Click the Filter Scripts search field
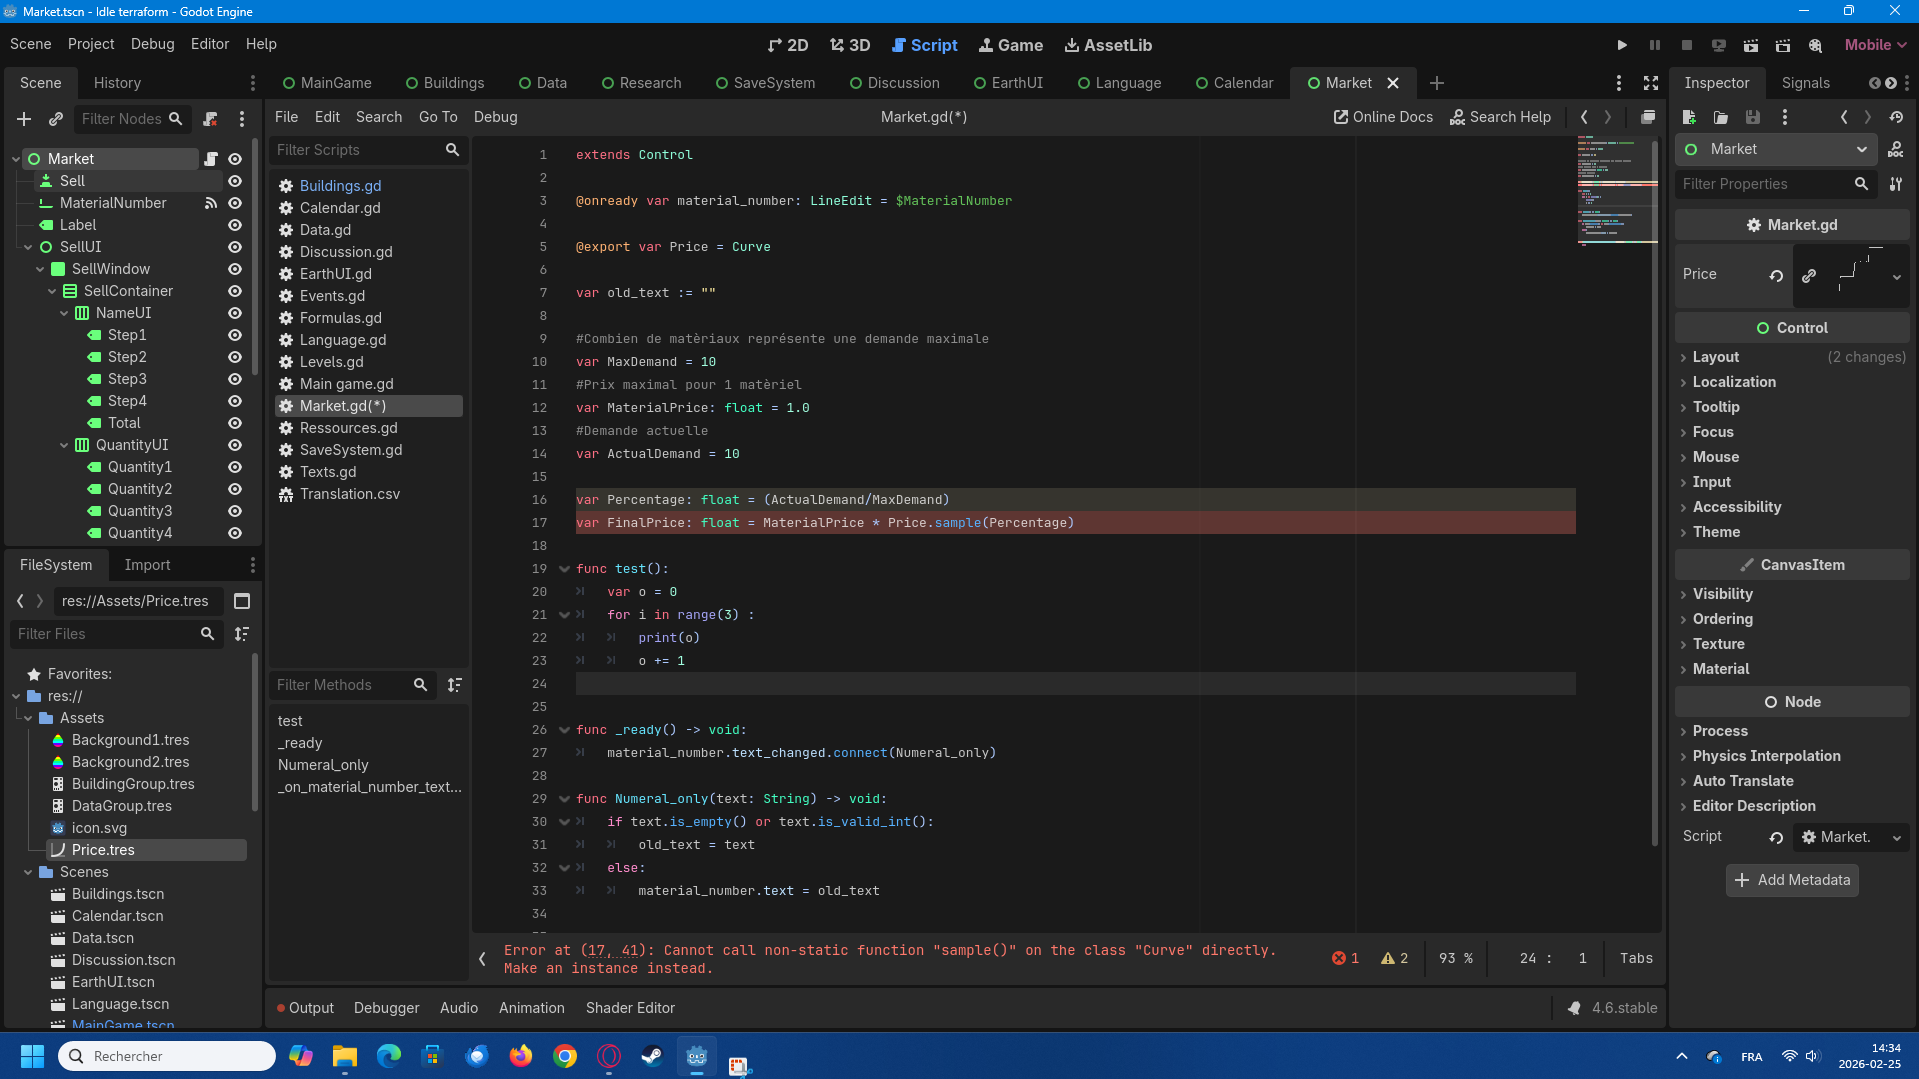1919x1079 pixels. (x=357, y=150)
